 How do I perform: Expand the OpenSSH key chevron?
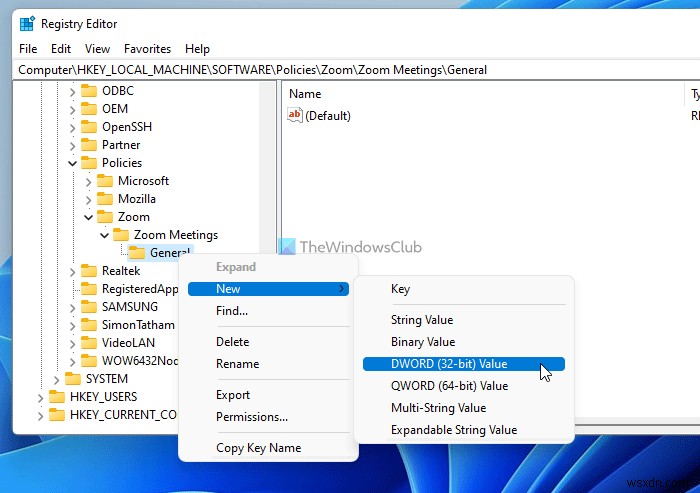pos(72,128)
